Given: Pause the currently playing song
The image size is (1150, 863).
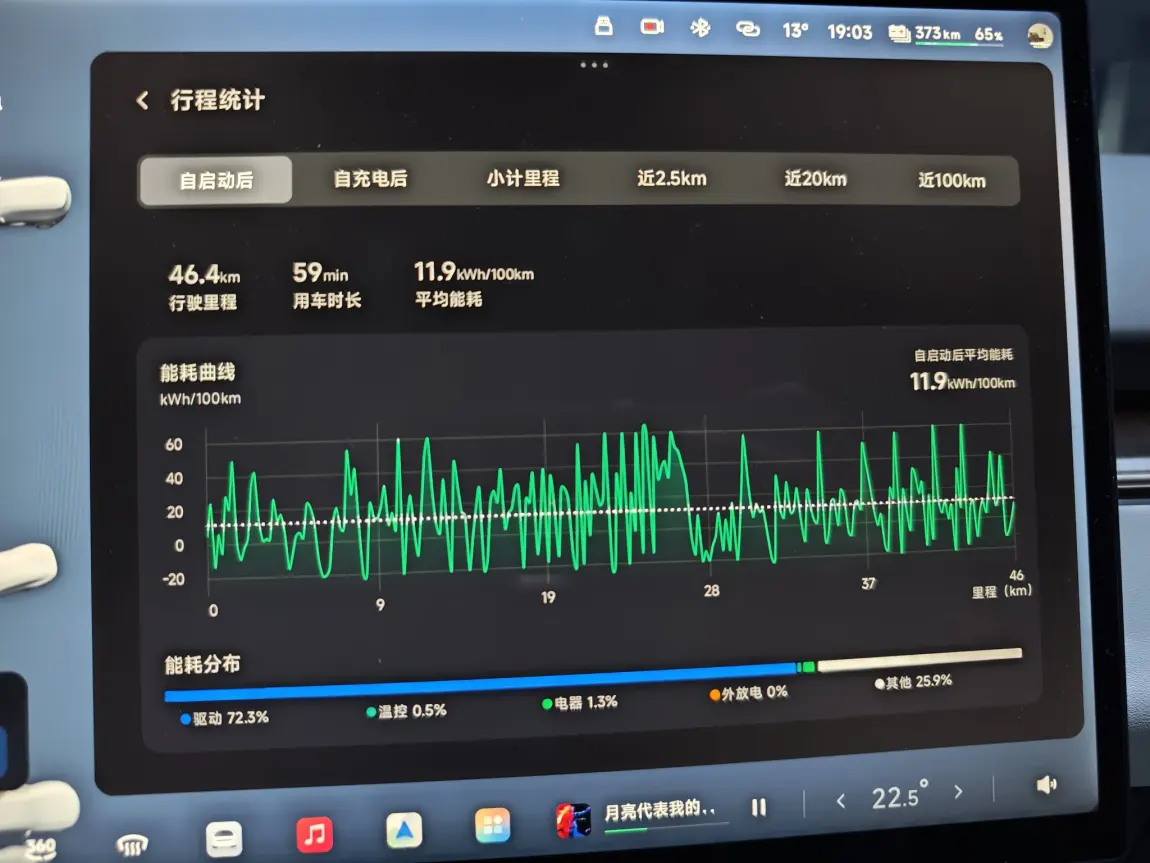Looking at the screenshot, I should pyautogui.click(x=759, y=806).
